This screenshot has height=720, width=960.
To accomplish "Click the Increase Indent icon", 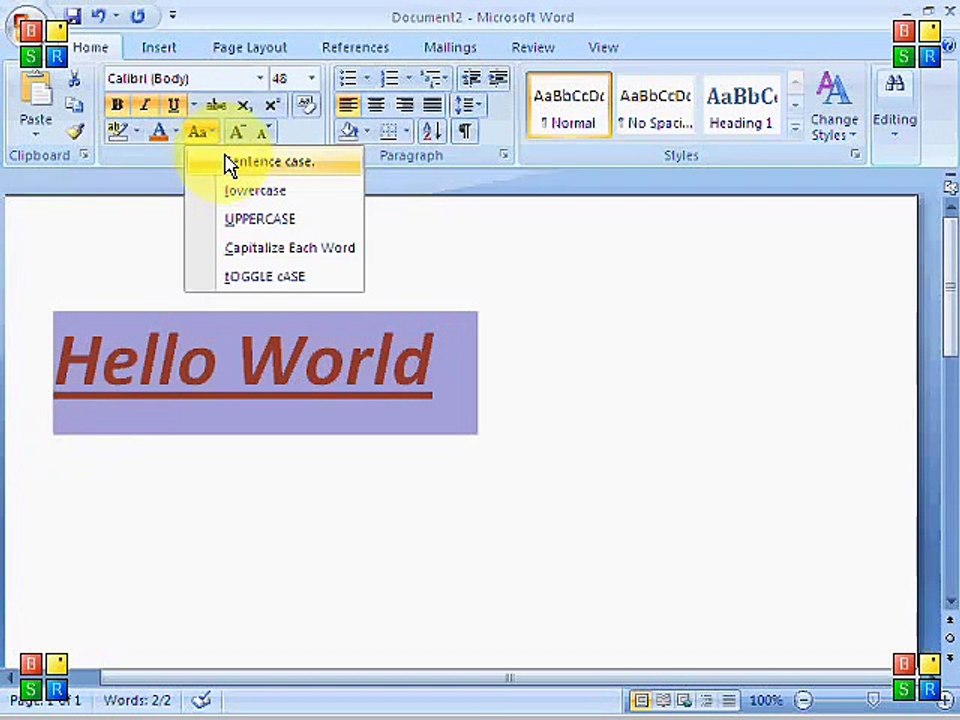I will (x=498, y=78).
